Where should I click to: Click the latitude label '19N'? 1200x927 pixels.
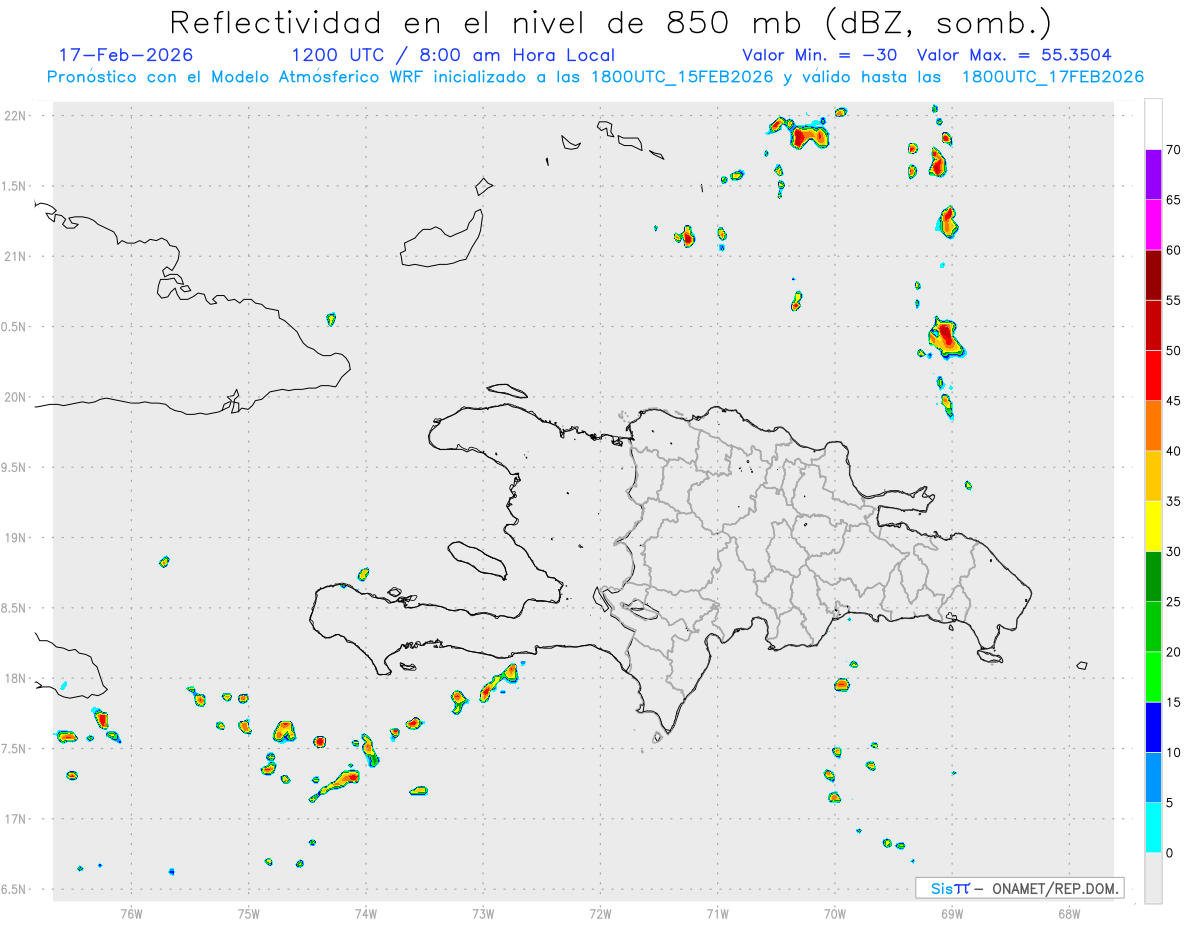17,538
